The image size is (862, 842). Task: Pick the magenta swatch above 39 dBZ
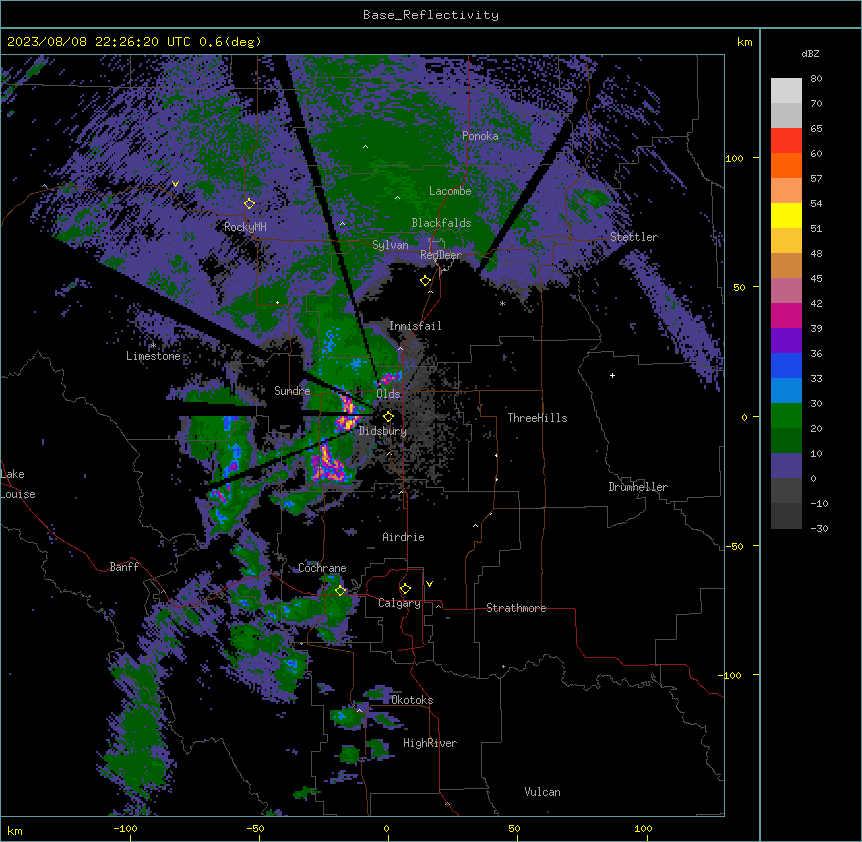click(786, 315)
